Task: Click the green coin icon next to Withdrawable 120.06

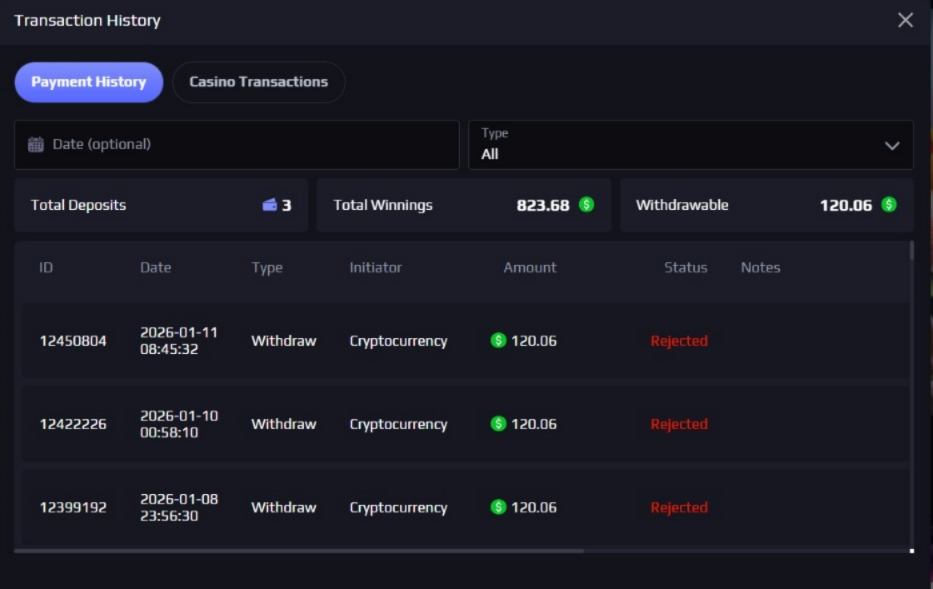Action: (889, 205)
